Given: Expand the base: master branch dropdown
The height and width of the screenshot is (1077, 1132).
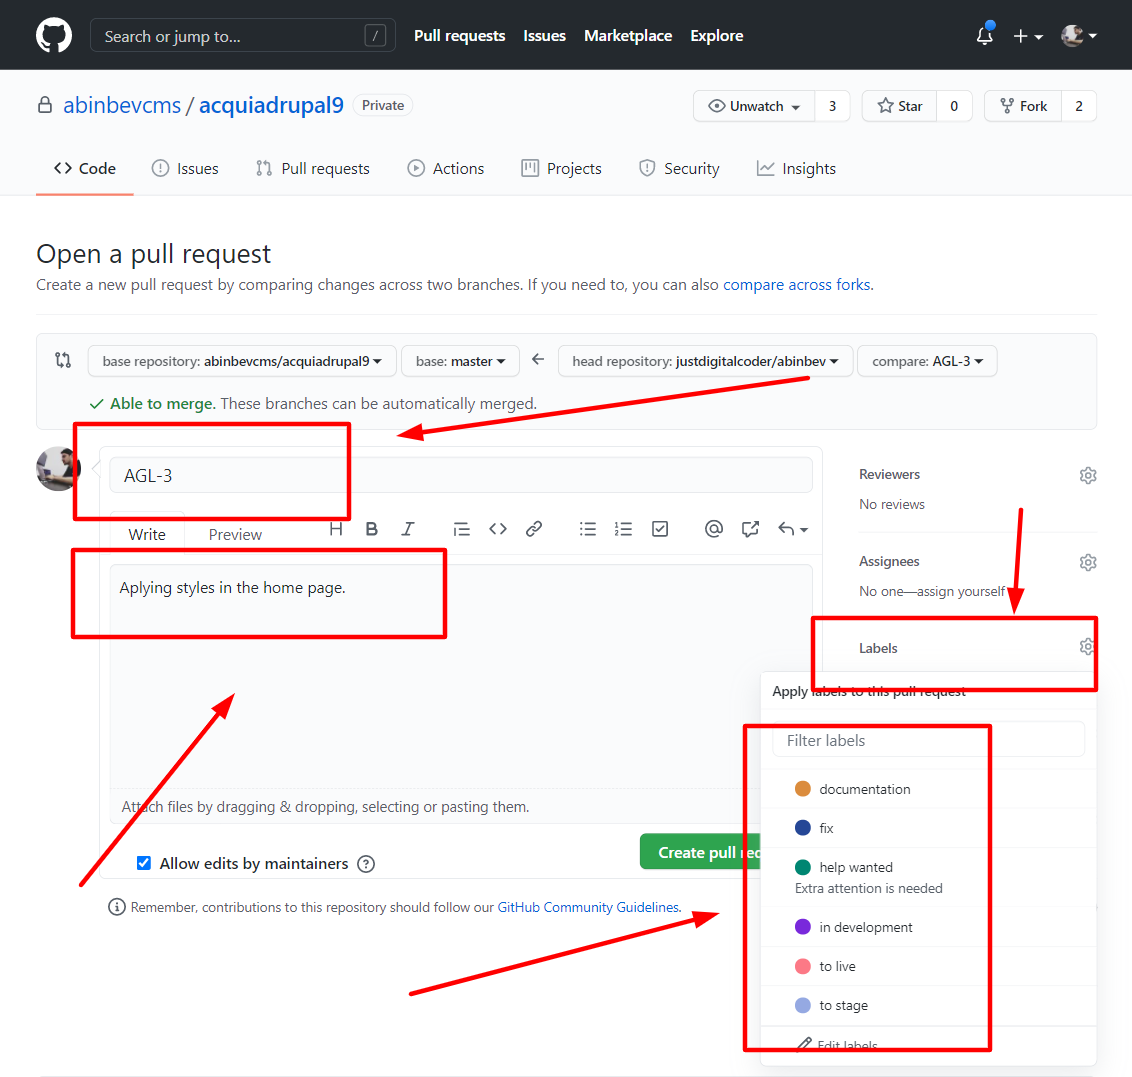Looking at the screenshot, I should tap(461, 361).
